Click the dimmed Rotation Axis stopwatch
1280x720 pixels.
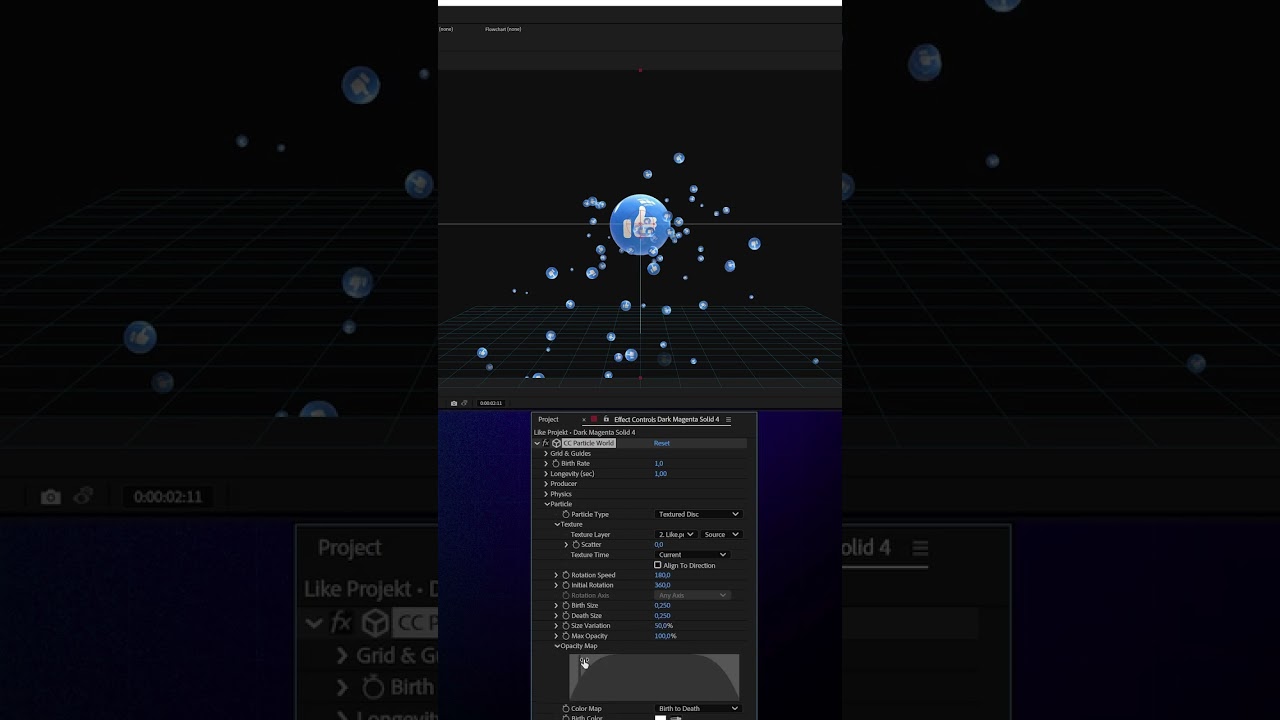(x=566, y=595)
